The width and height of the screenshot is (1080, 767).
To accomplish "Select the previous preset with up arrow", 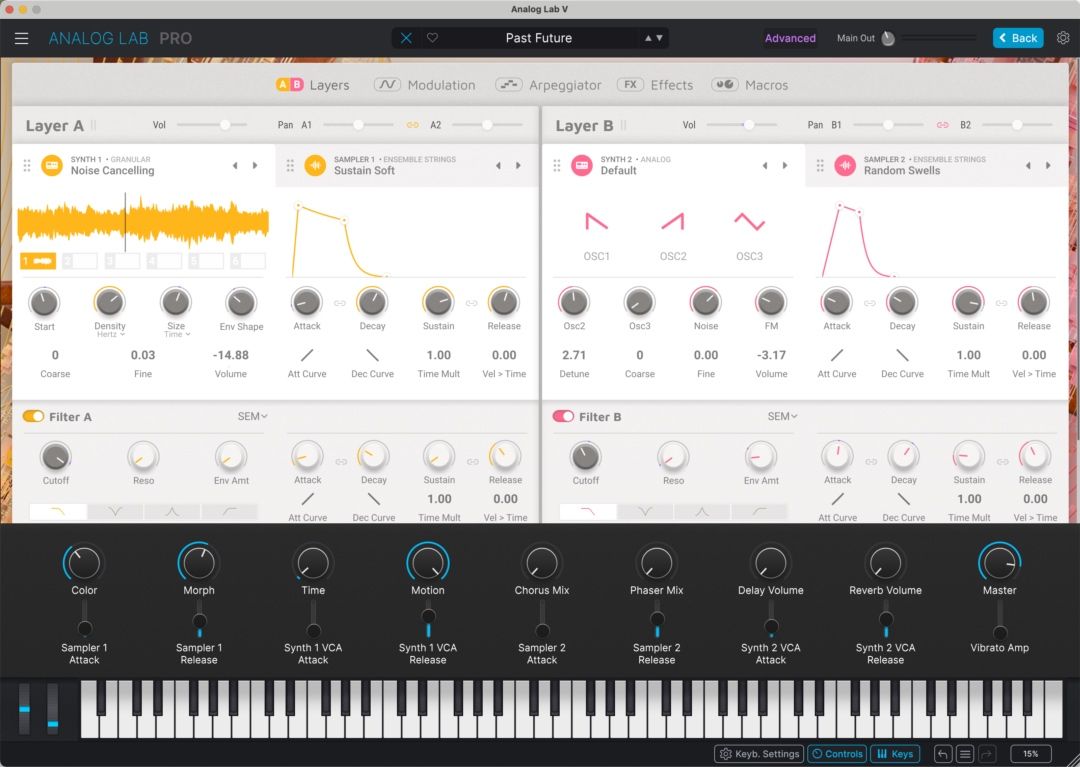I will tap(647, 38).
